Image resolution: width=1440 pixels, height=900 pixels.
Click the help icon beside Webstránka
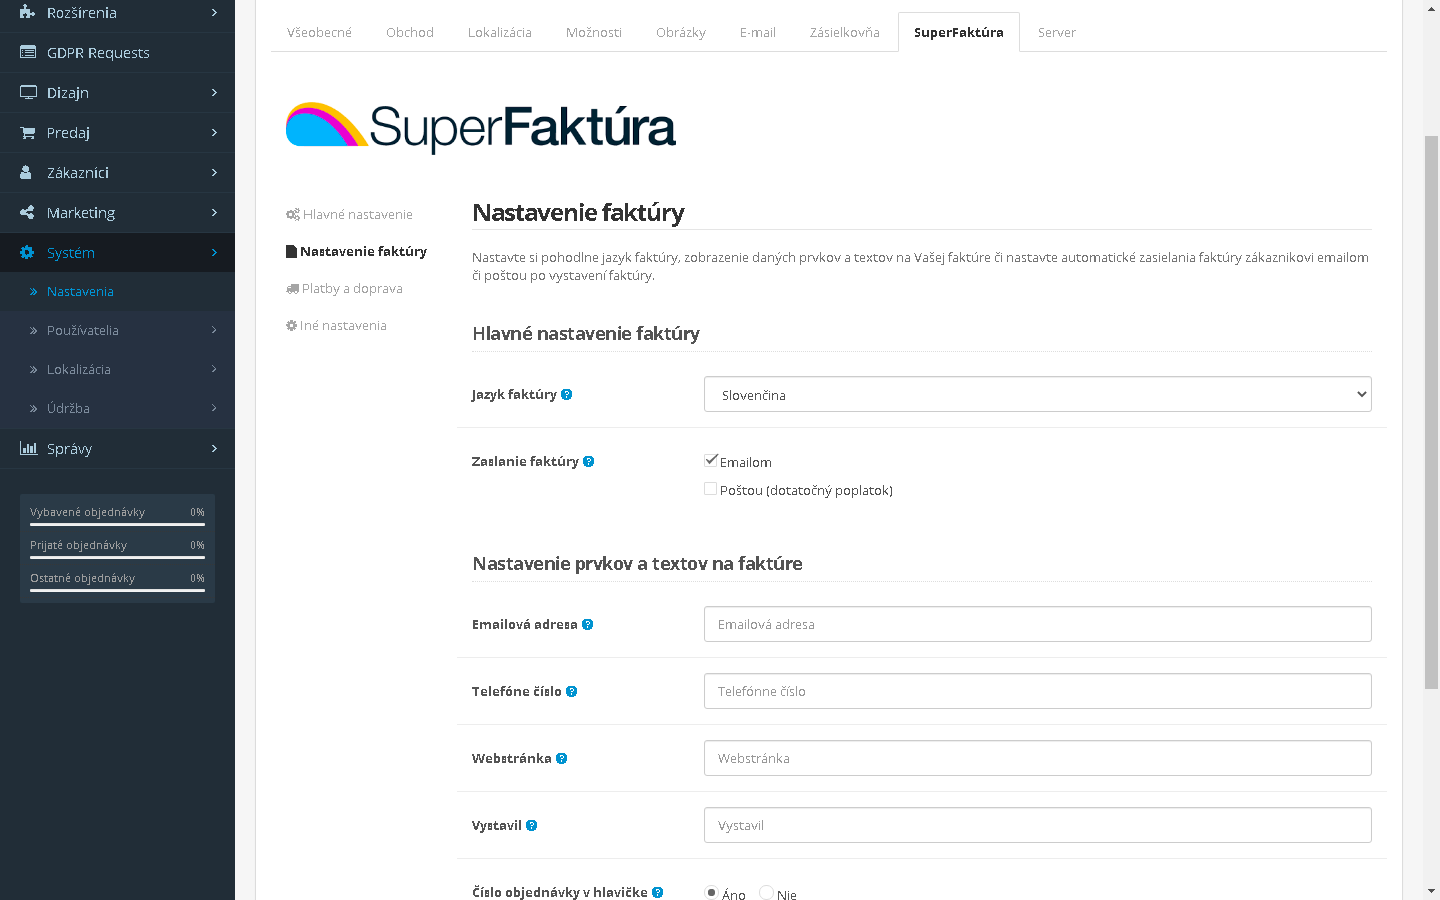click(x=561, y=758)
